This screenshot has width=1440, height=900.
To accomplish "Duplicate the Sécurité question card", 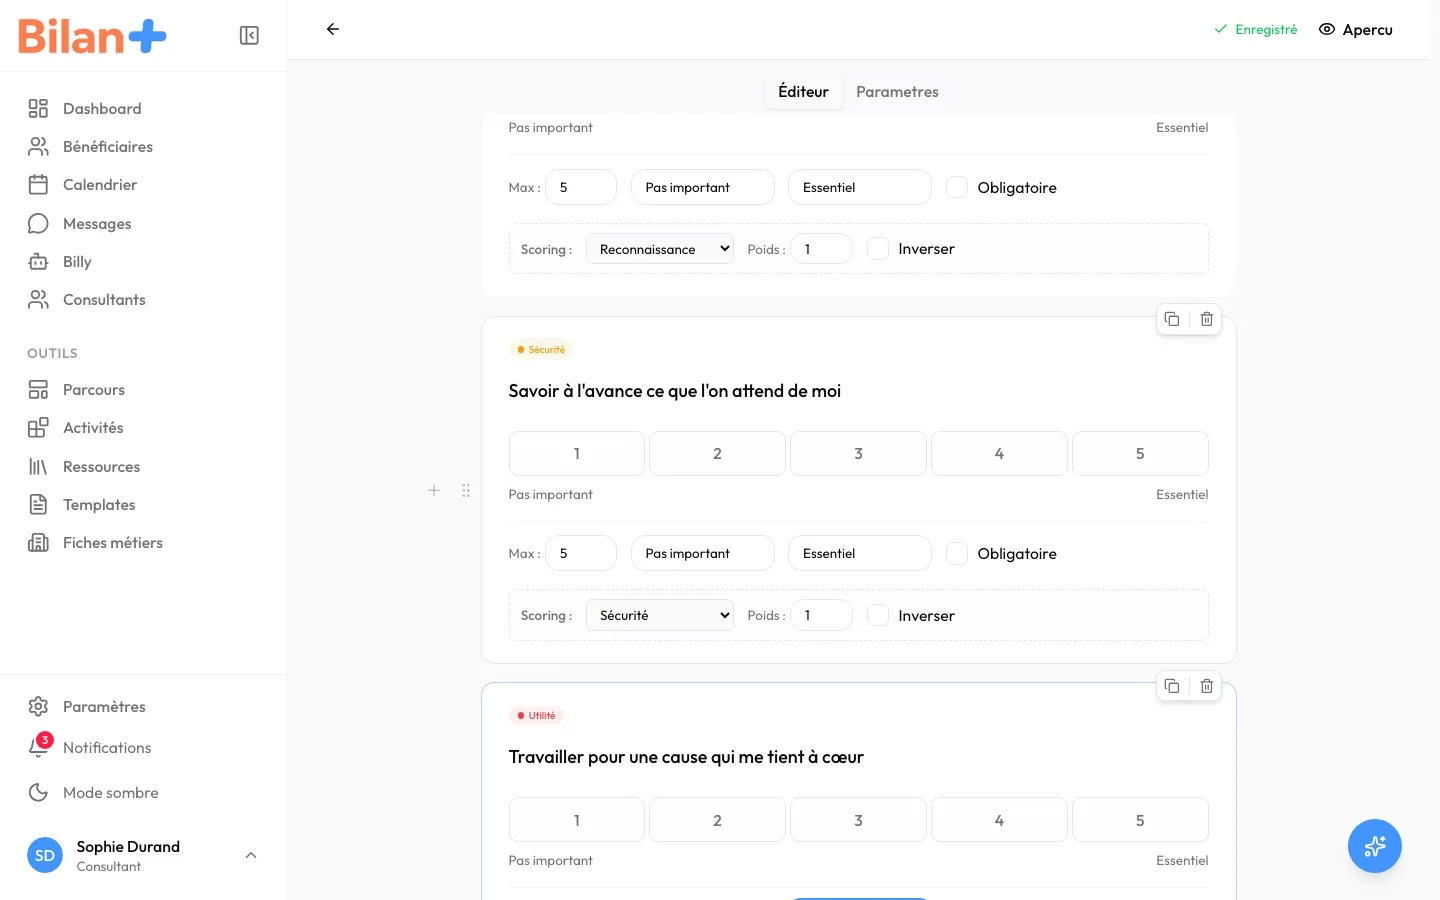I will click(1172, 319).
